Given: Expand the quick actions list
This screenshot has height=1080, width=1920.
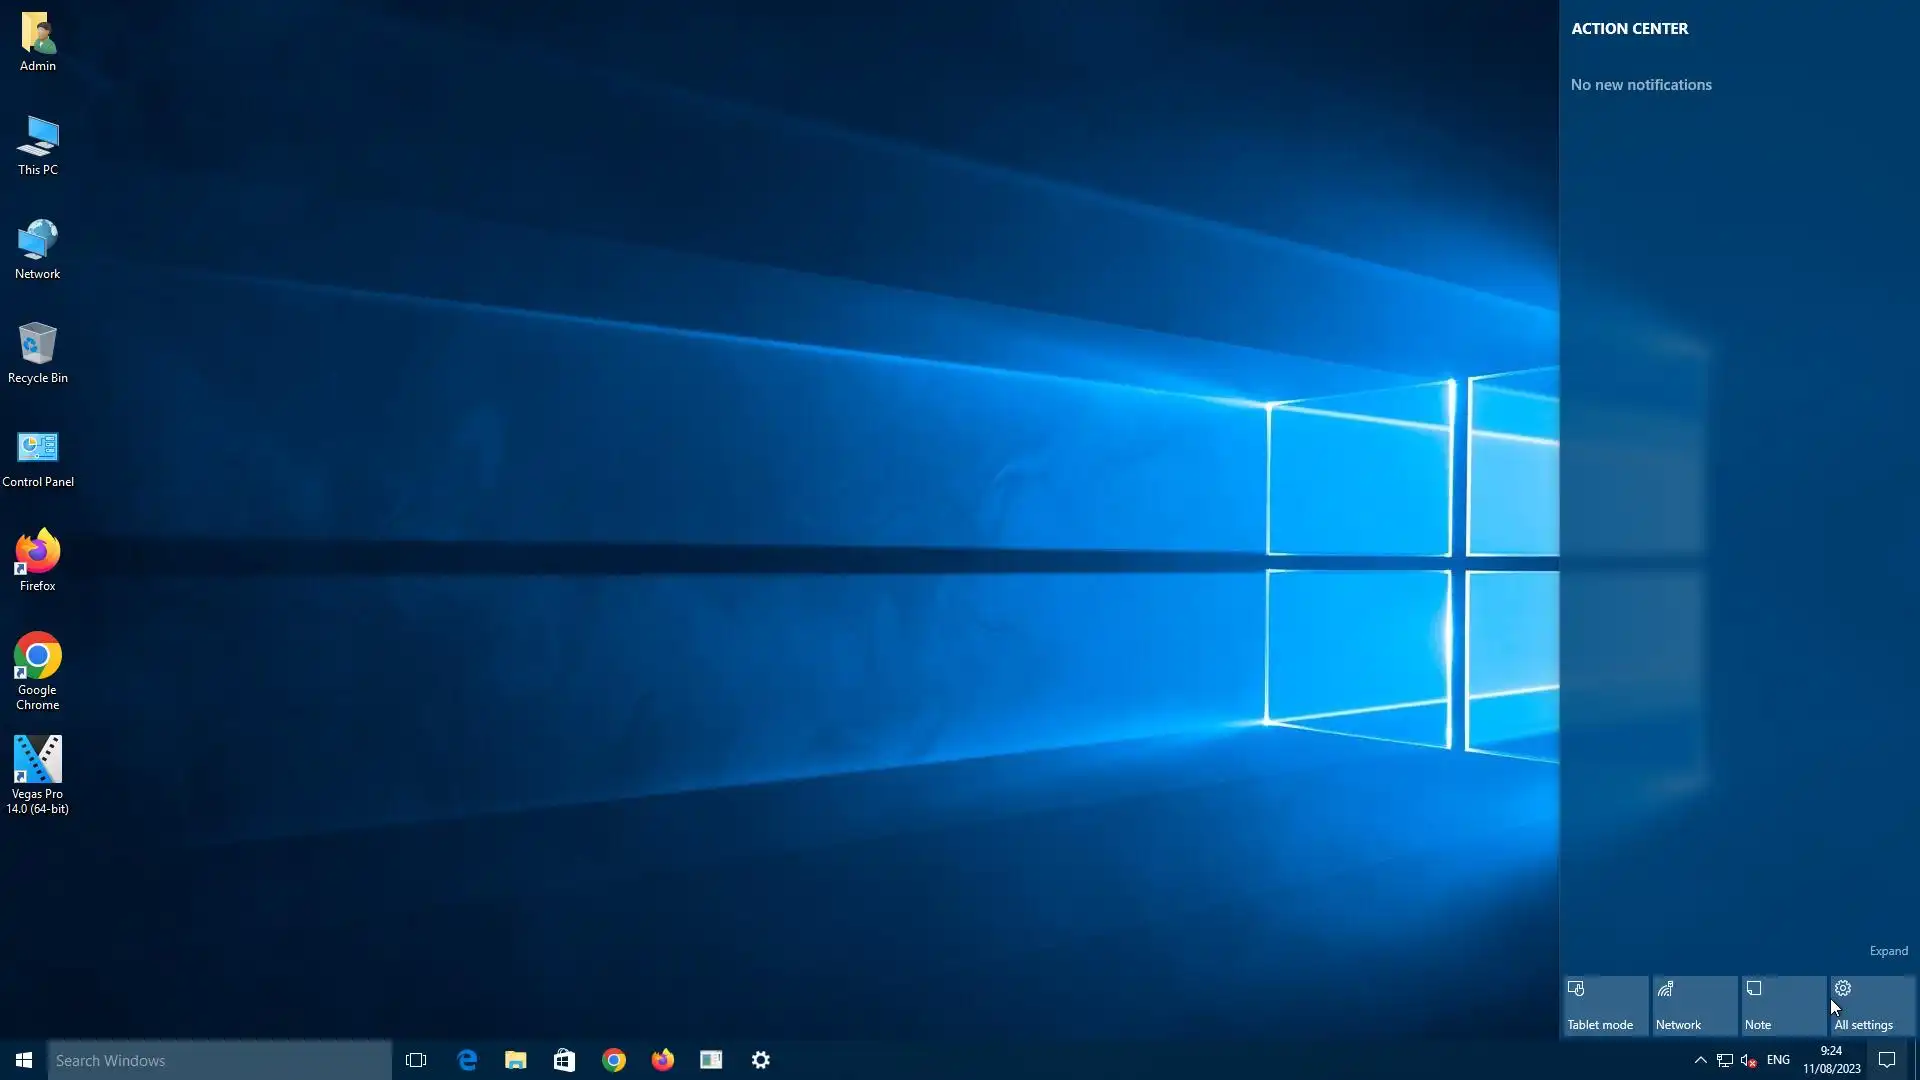Looking at the screenshot, I should [1888, 951].
